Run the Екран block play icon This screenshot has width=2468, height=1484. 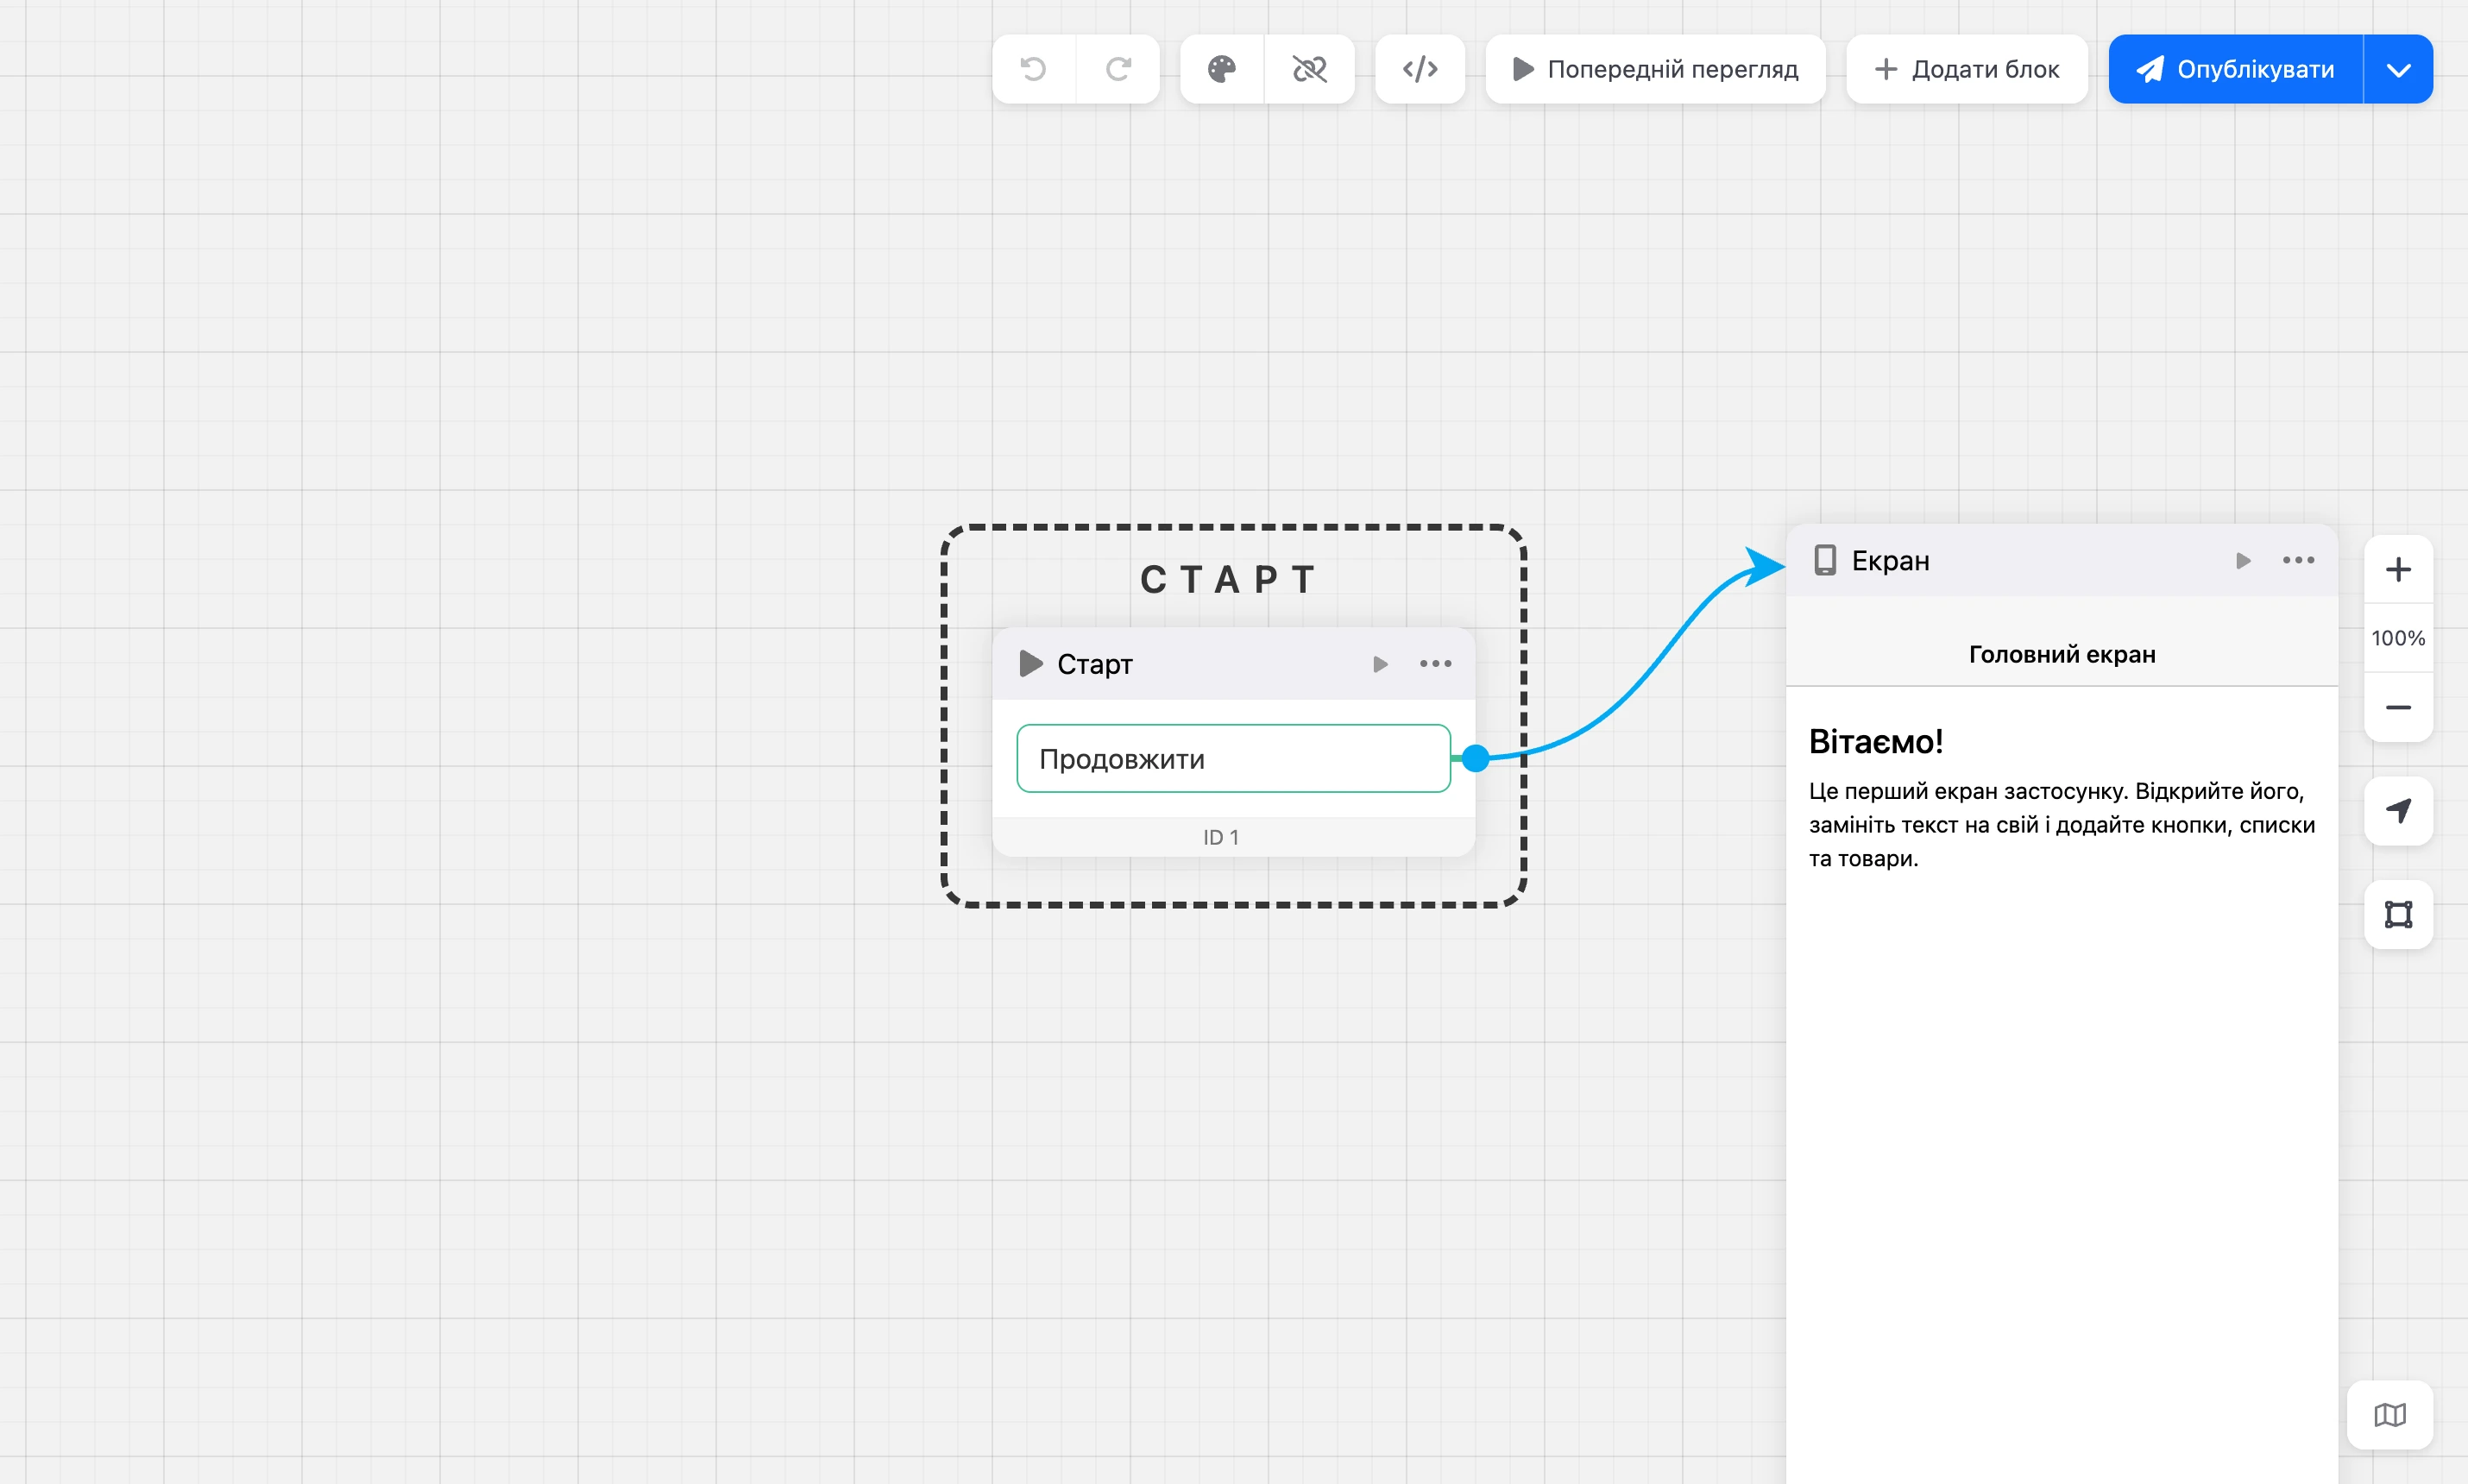coord(2243,561)
